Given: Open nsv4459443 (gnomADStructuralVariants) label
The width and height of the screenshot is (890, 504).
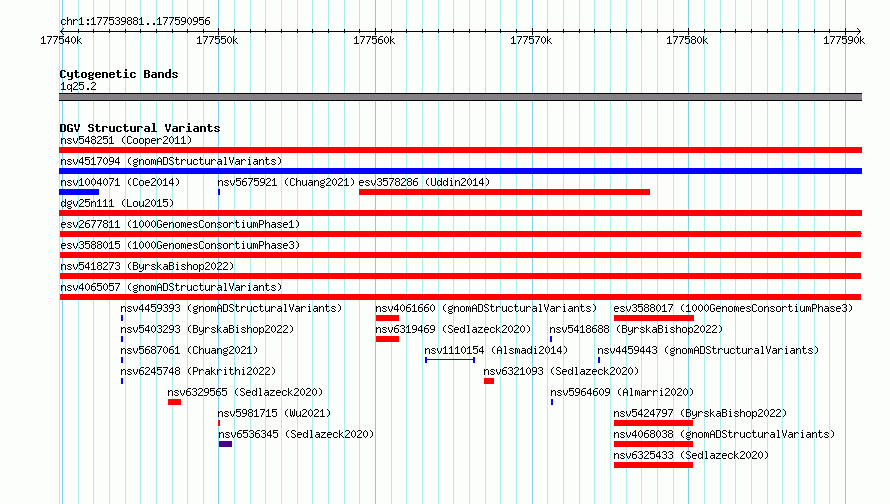Looking at the screenshot, I should [708, 350].
